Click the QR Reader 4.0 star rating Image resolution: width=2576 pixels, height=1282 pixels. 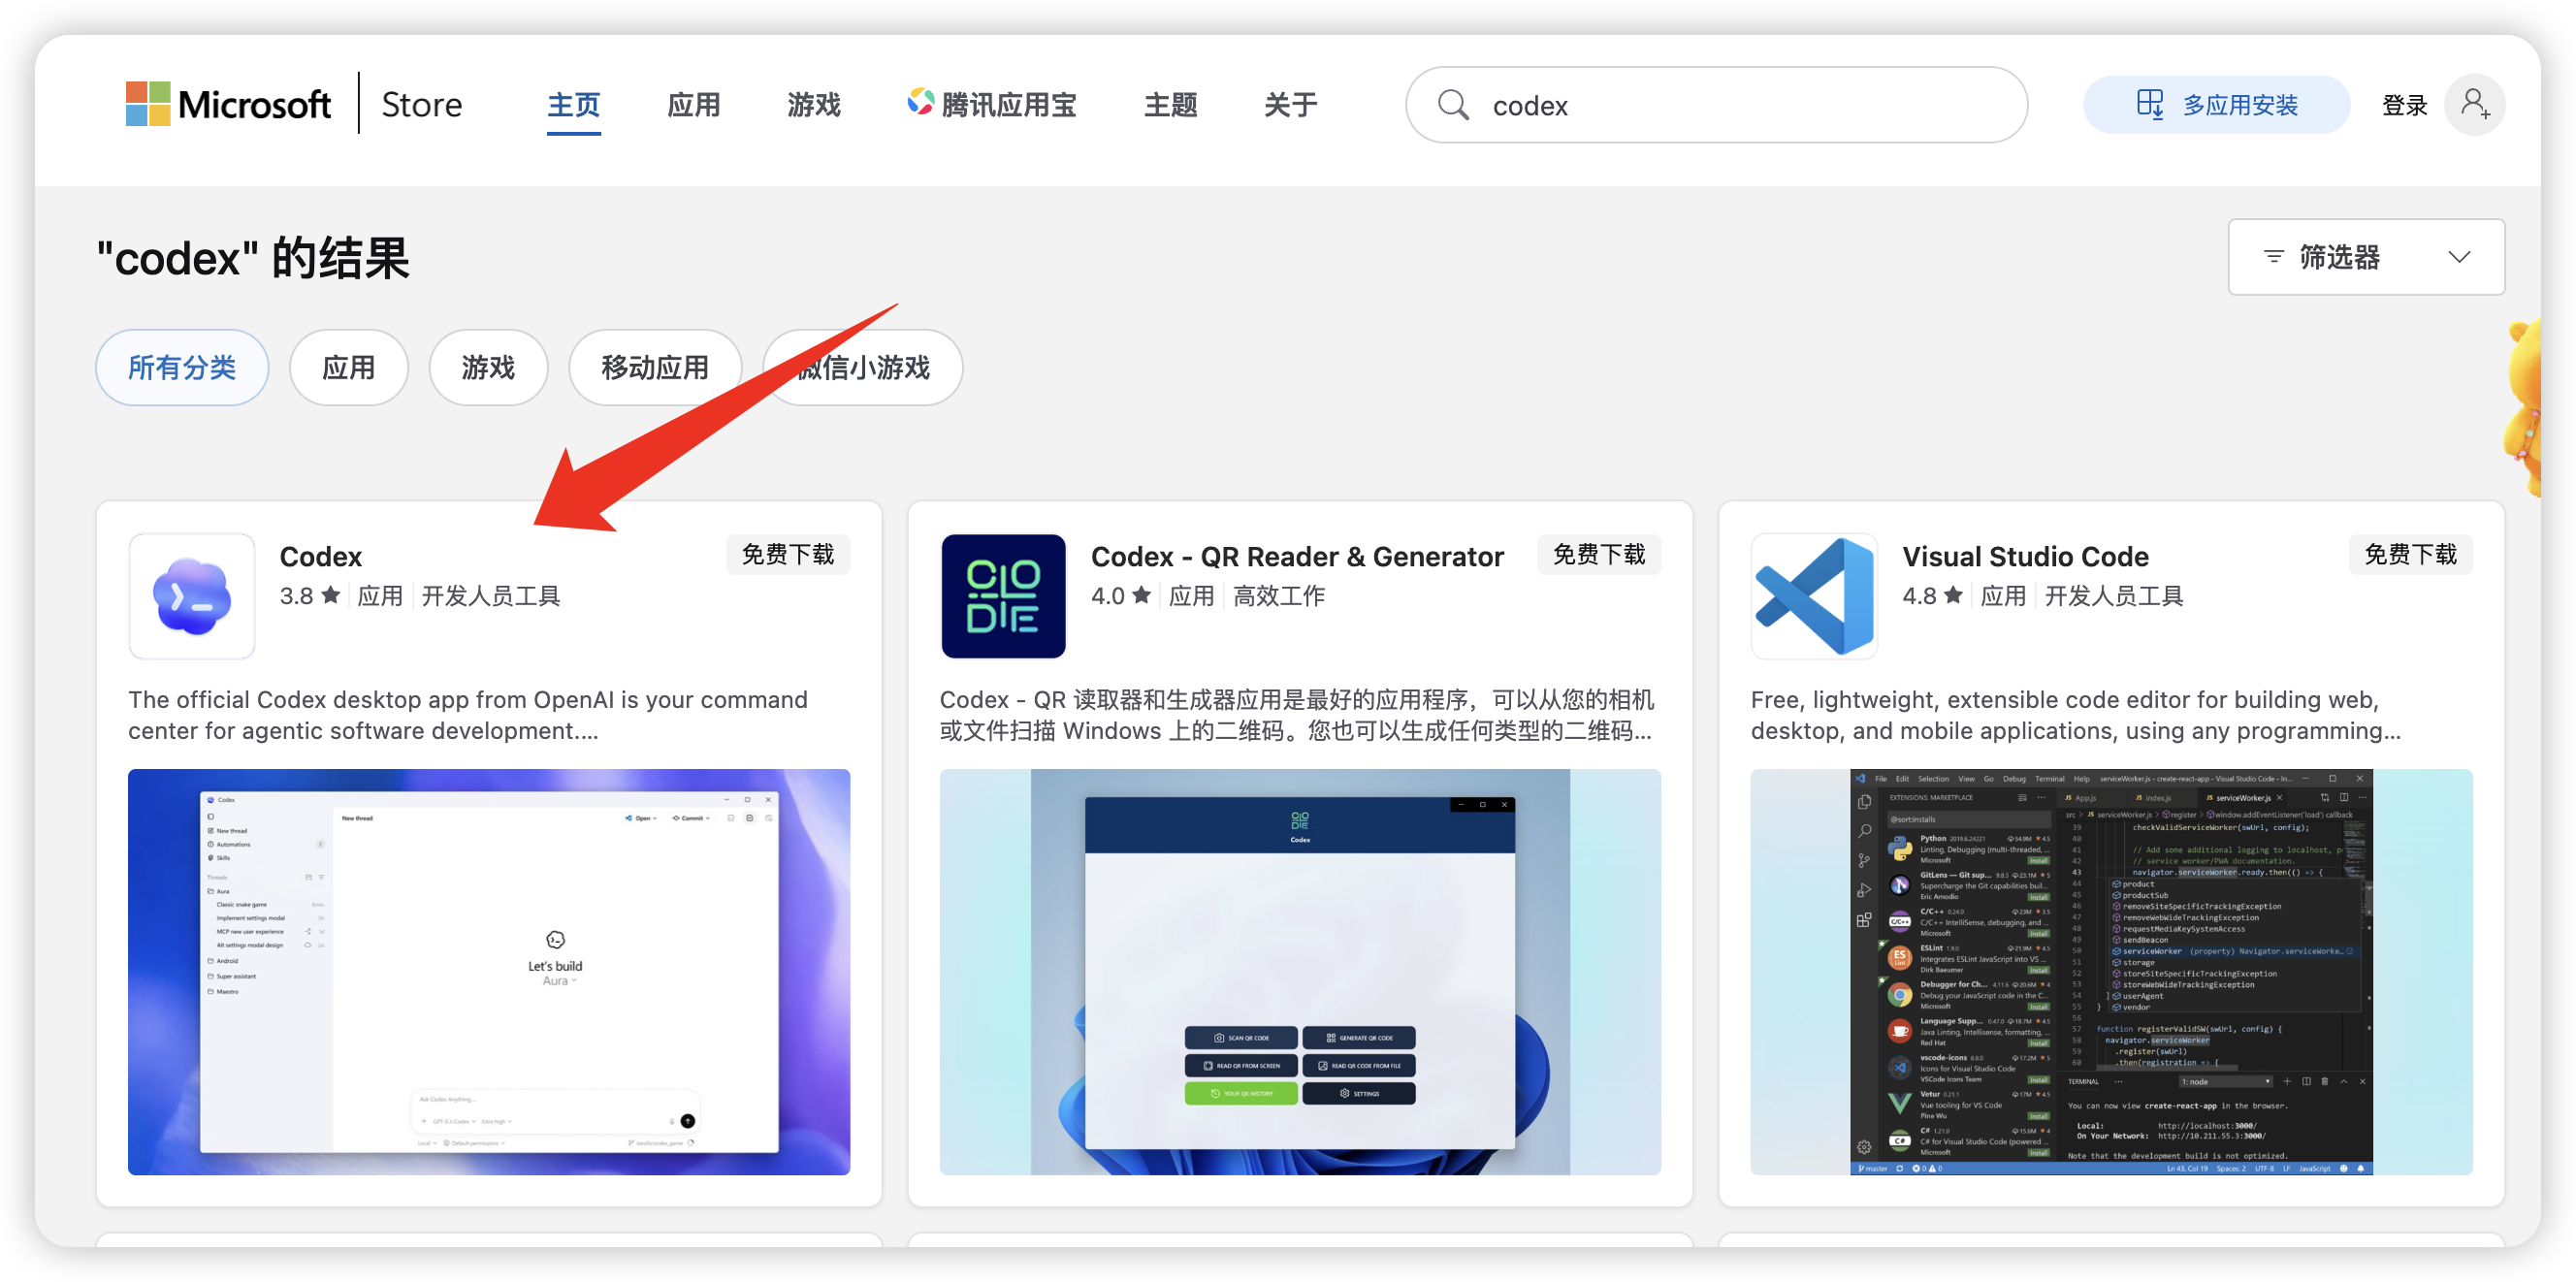click(1121, 596)
